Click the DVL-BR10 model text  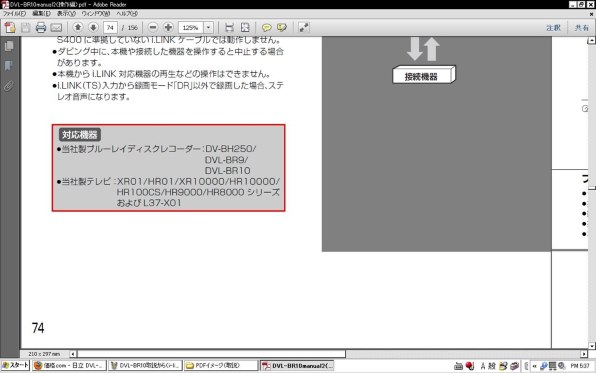click(x=228, y=171)
